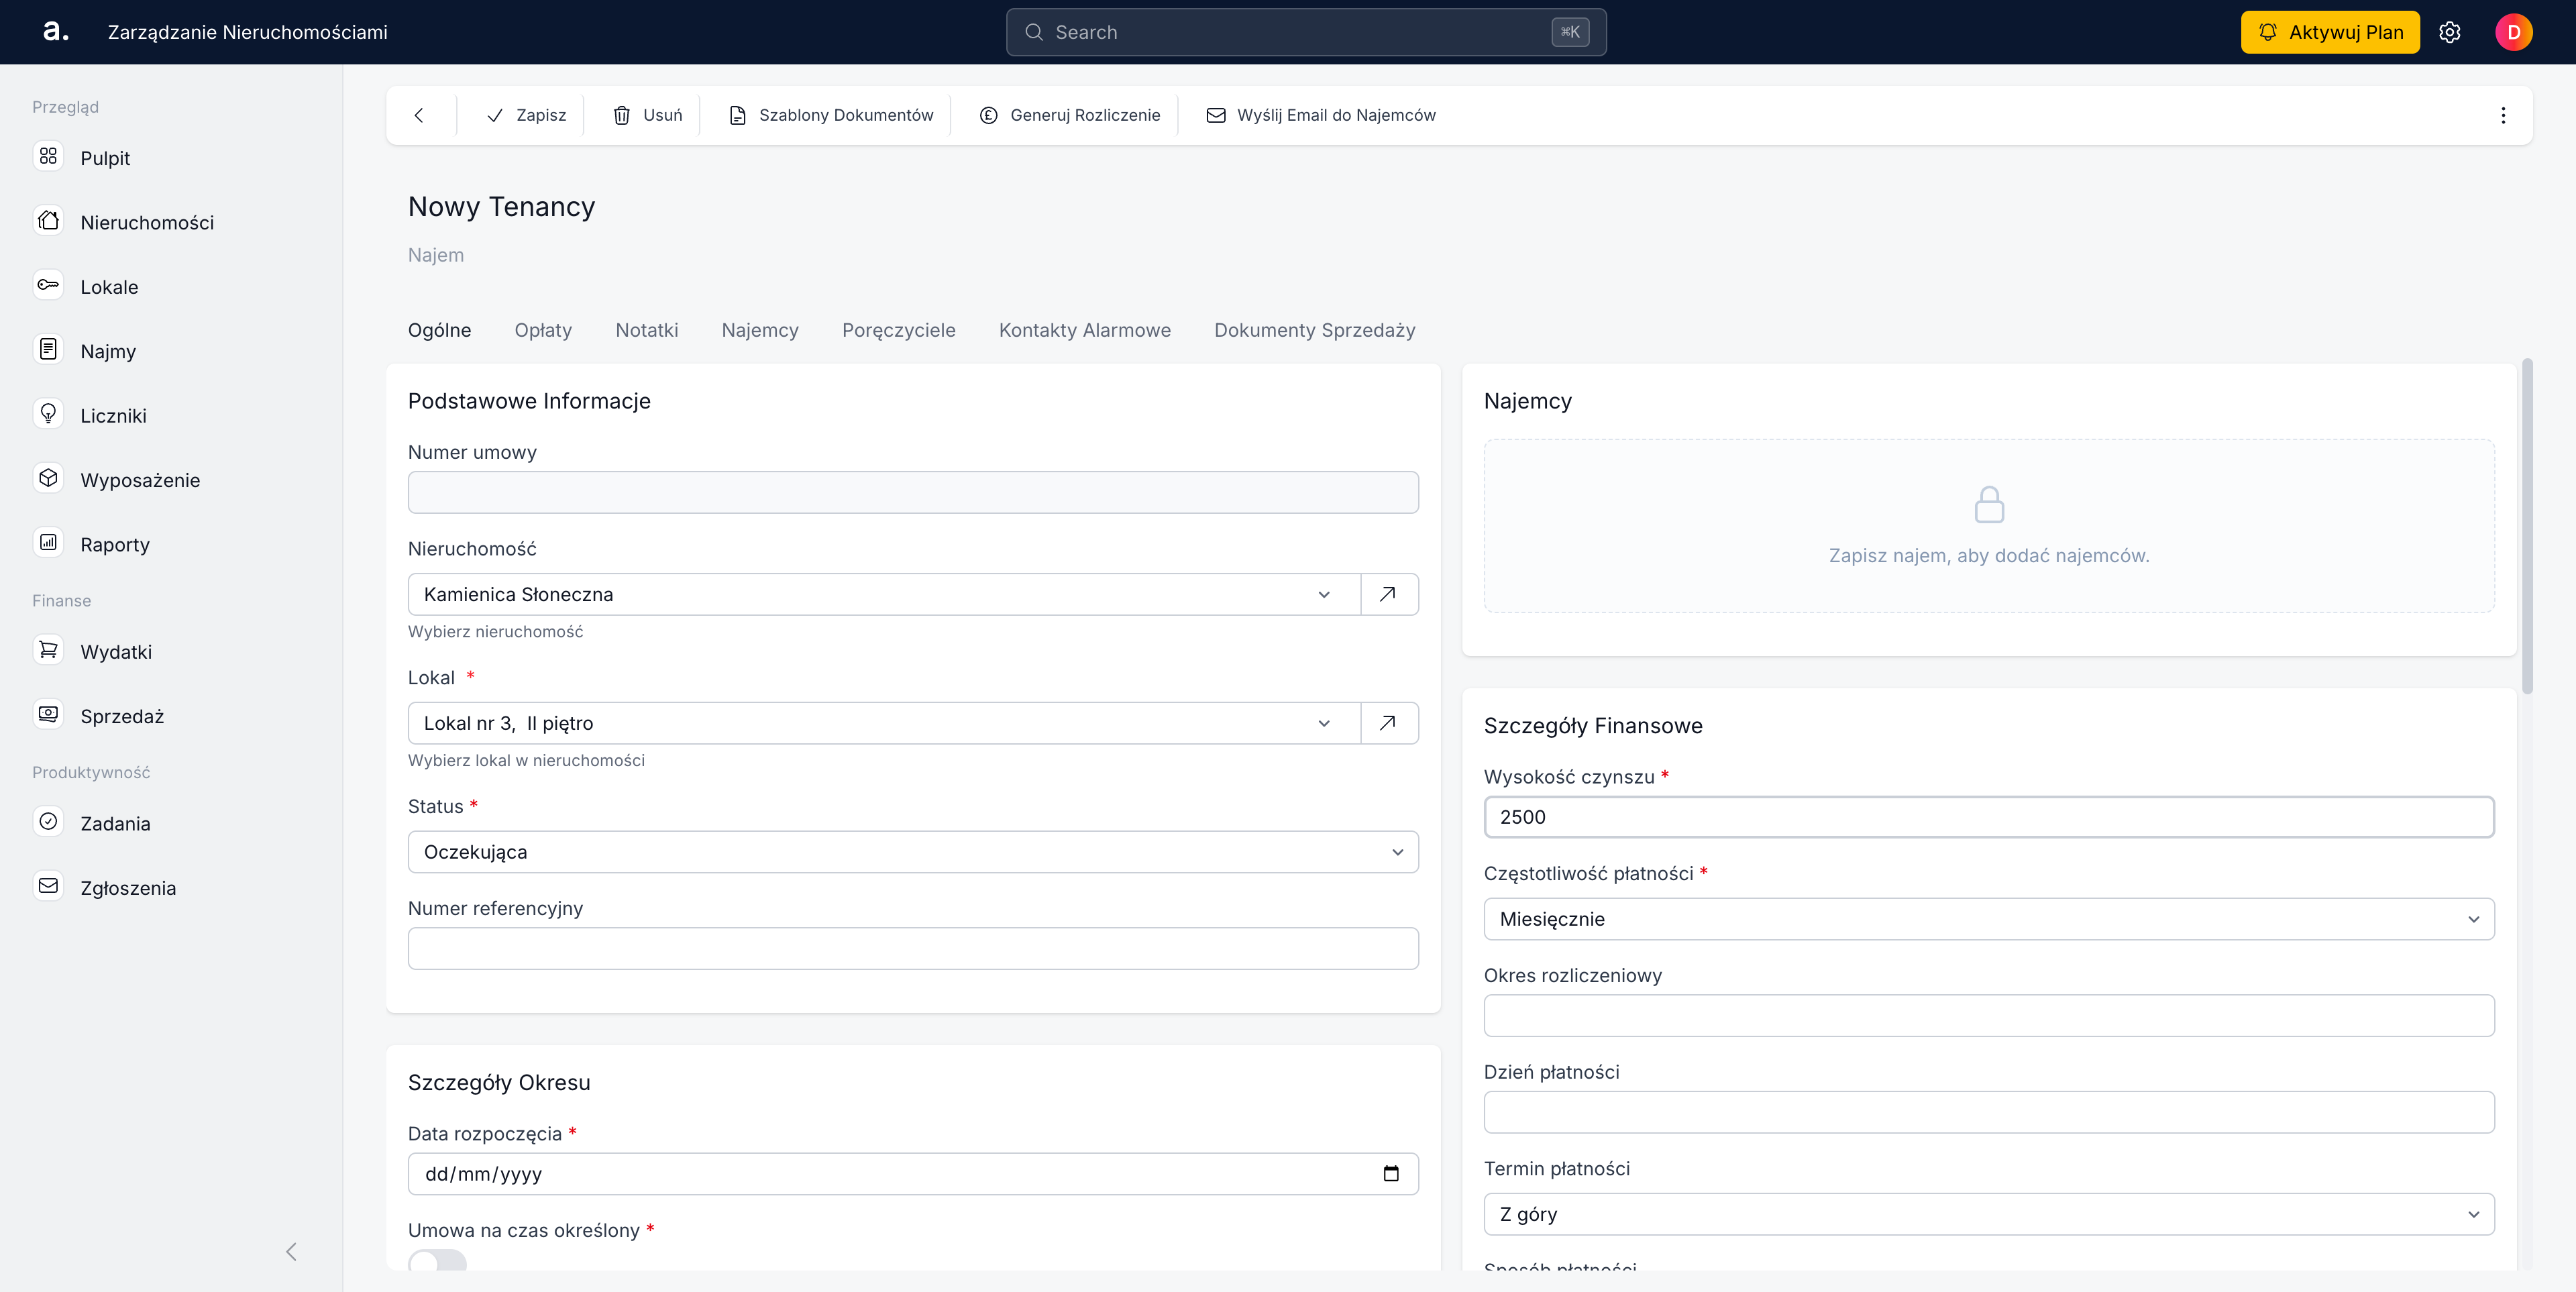The height and width of the screenshot is (1292, 2576).
Task: Toggle Umowa na czas określony switch
Action: (x=437, y=1260)
